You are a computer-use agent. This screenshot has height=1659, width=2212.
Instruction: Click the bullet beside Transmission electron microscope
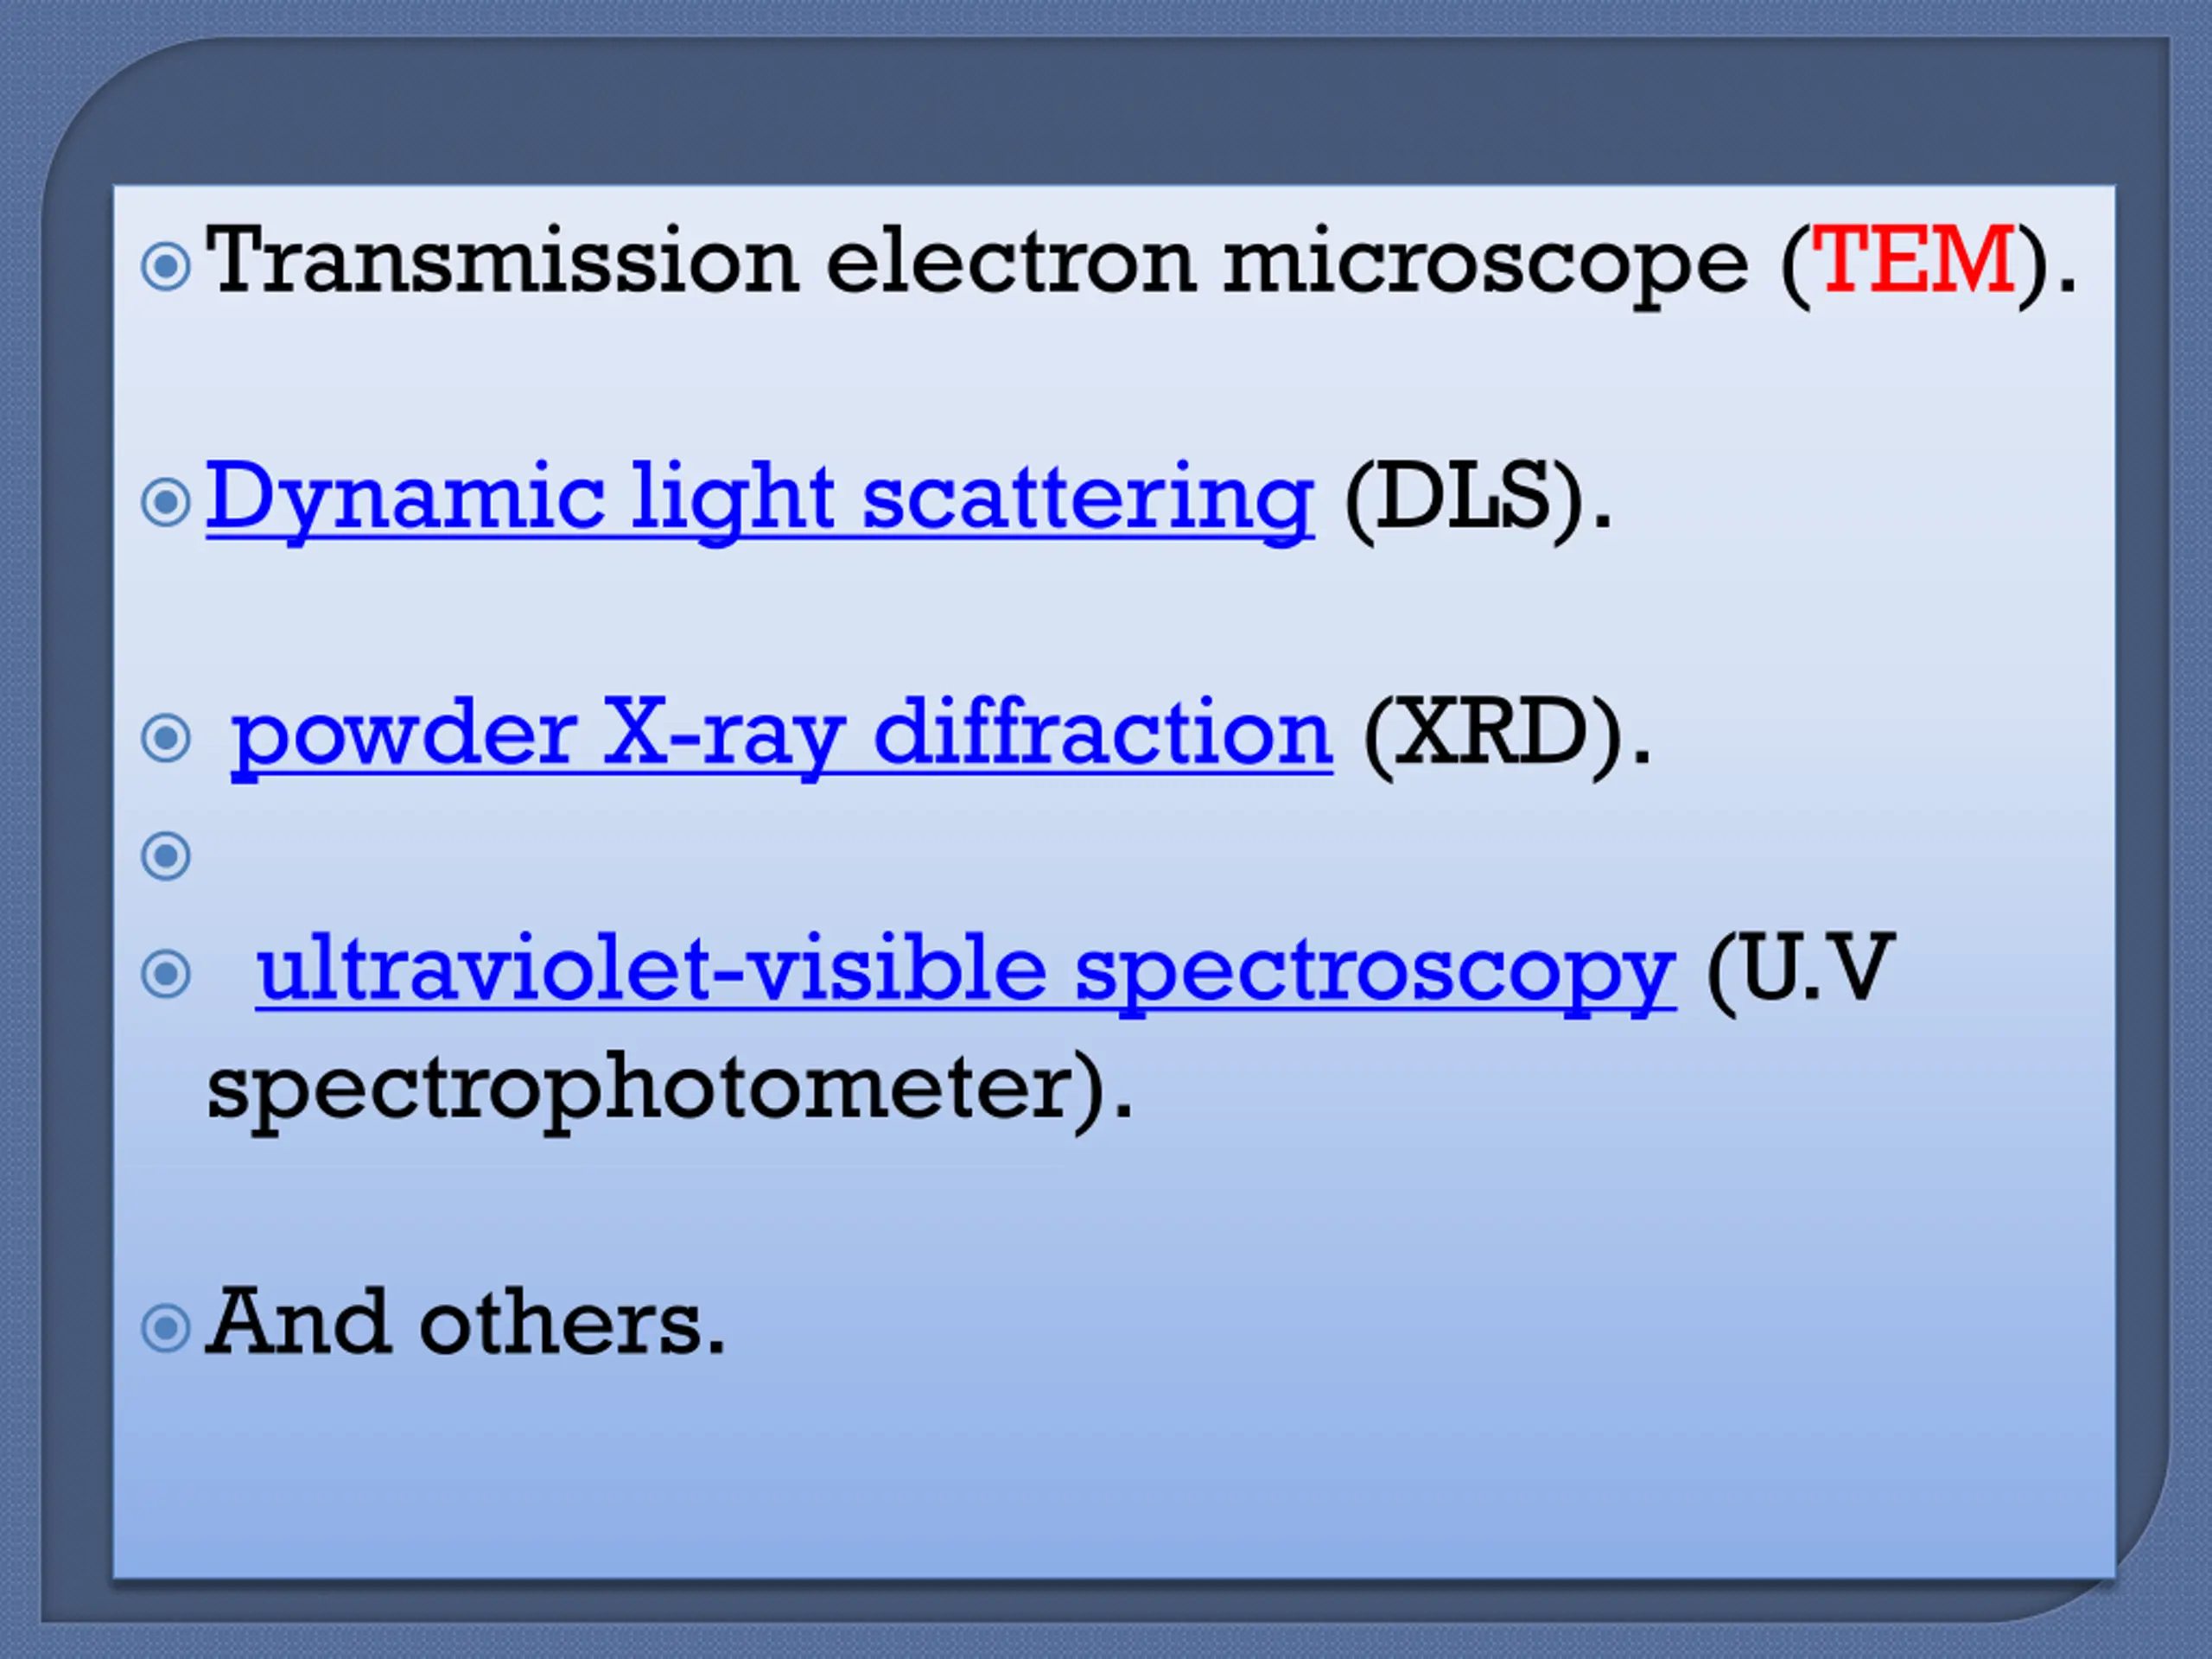pos(166,267)
